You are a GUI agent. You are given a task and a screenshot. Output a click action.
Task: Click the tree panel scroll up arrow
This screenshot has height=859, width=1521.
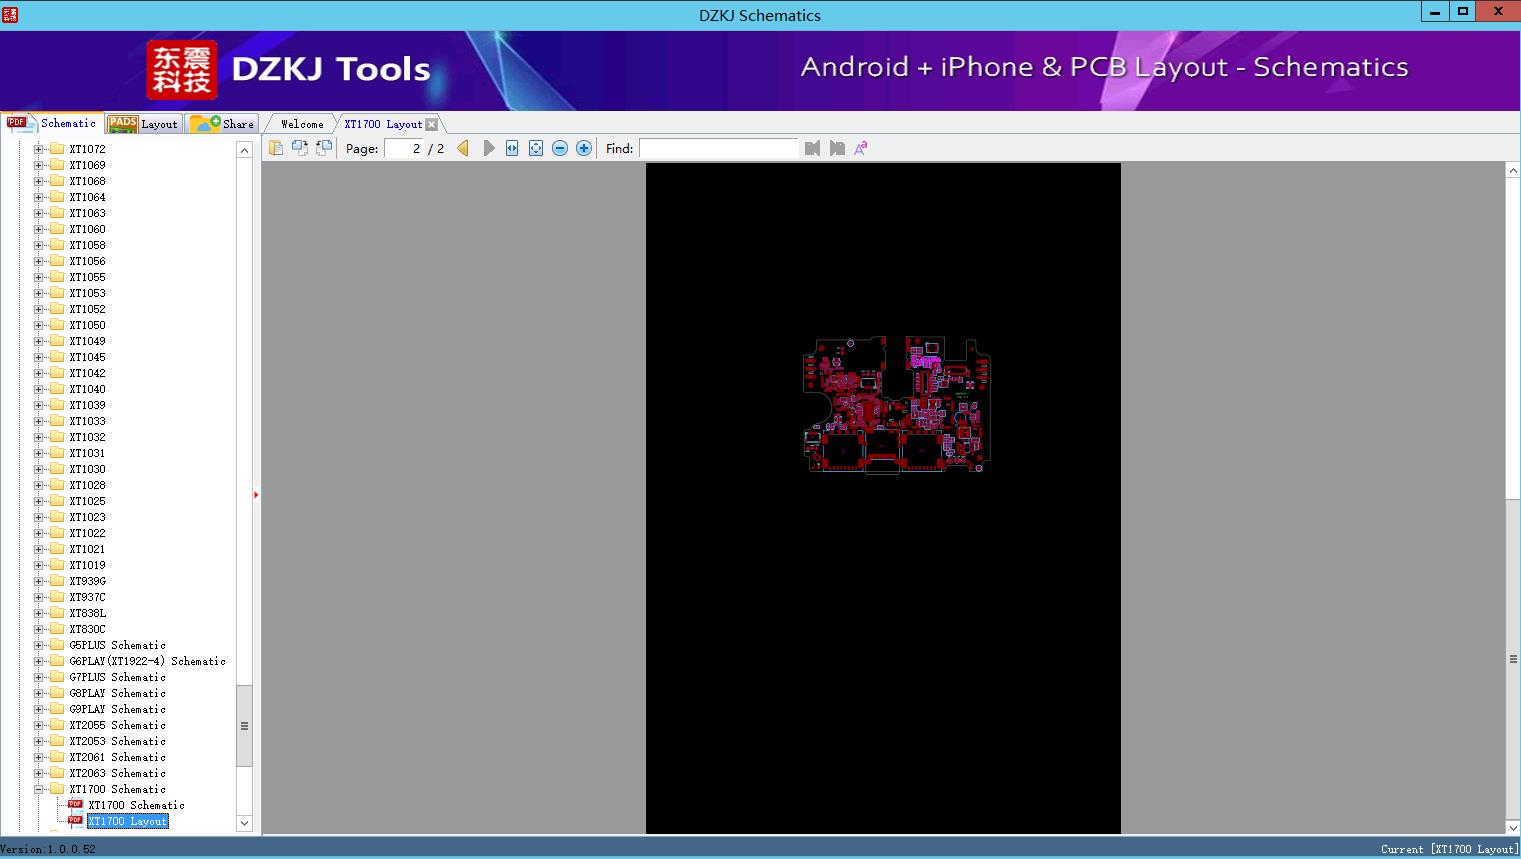[244, 150]
